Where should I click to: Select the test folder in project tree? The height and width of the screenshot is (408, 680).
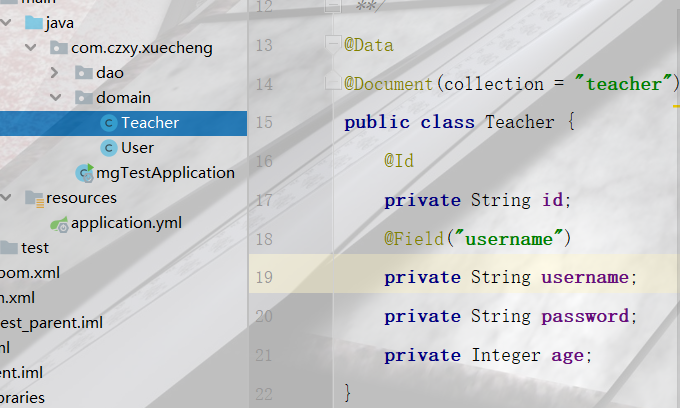pyautogui.click(x=35, y=248)
